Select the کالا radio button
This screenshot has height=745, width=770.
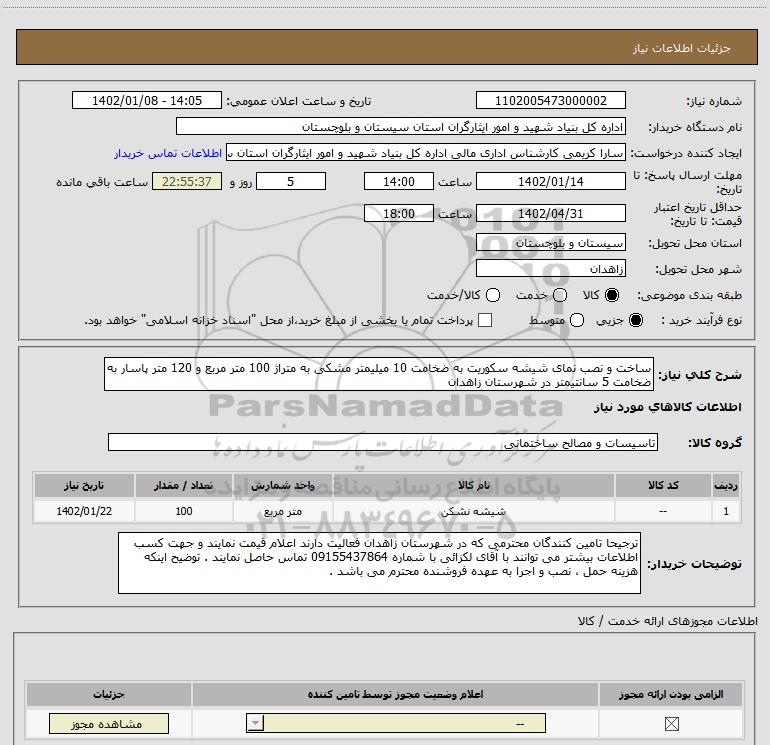point(612,295)
